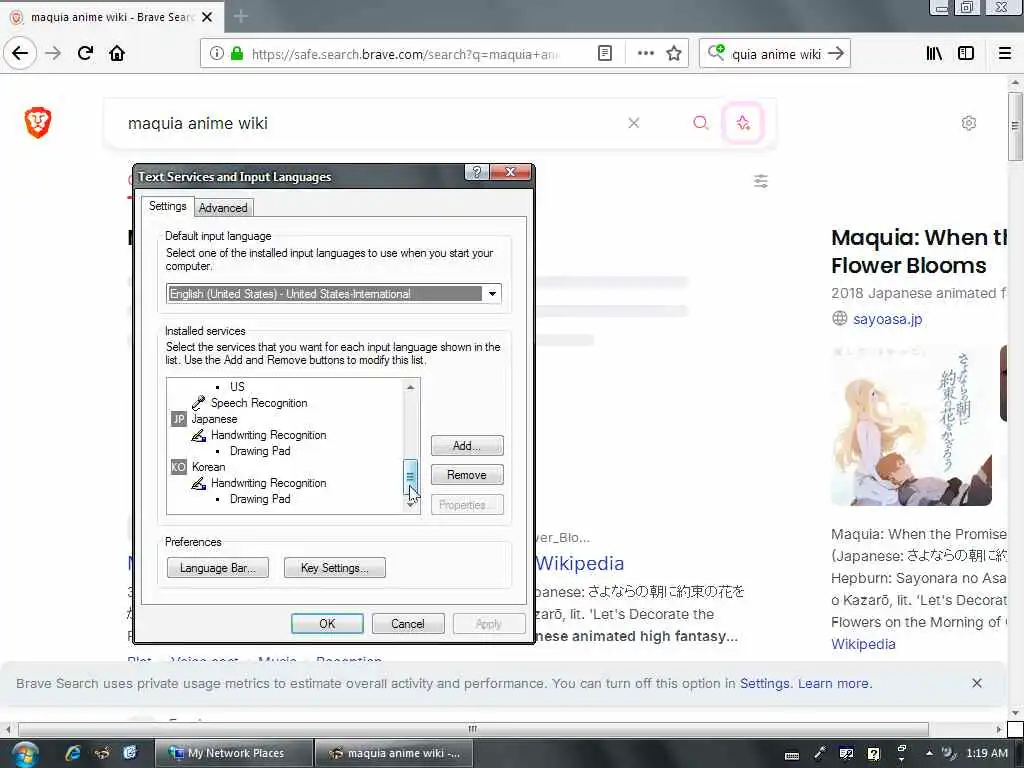The height and width of the screenshot is (768, 1024).
Task: Select US keyboard entry in list
Action: pyautogui.click(x=237, y=387)
